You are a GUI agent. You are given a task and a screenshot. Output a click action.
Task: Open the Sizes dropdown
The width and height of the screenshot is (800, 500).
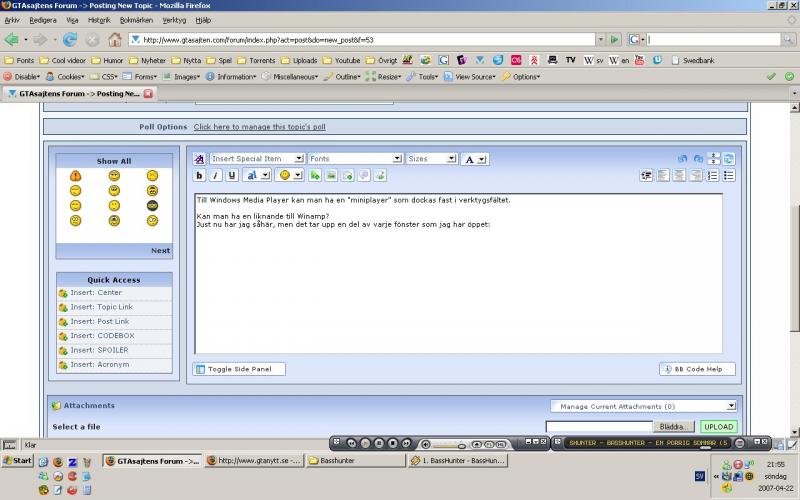pyautogui.click(x=432, y=159)
